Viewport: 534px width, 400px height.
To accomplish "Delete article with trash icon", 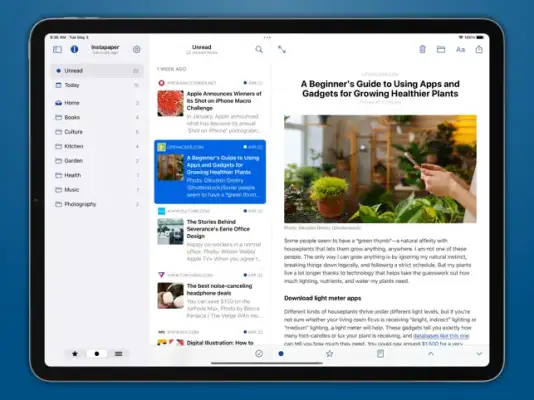I will coord(422,49).
